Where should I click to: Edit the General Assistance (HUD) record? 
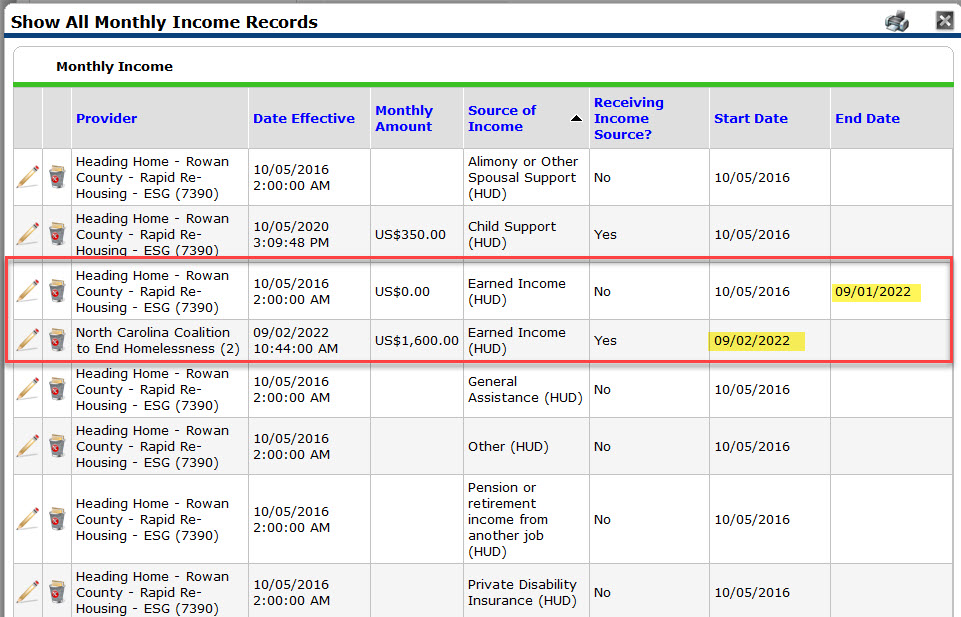pyautogui.click(x=27, y=389)
